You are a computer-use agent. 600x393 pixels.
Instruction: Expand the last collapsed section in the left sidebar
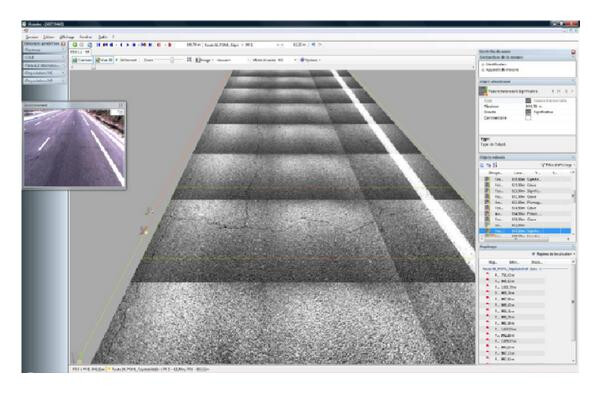(44, 80)
